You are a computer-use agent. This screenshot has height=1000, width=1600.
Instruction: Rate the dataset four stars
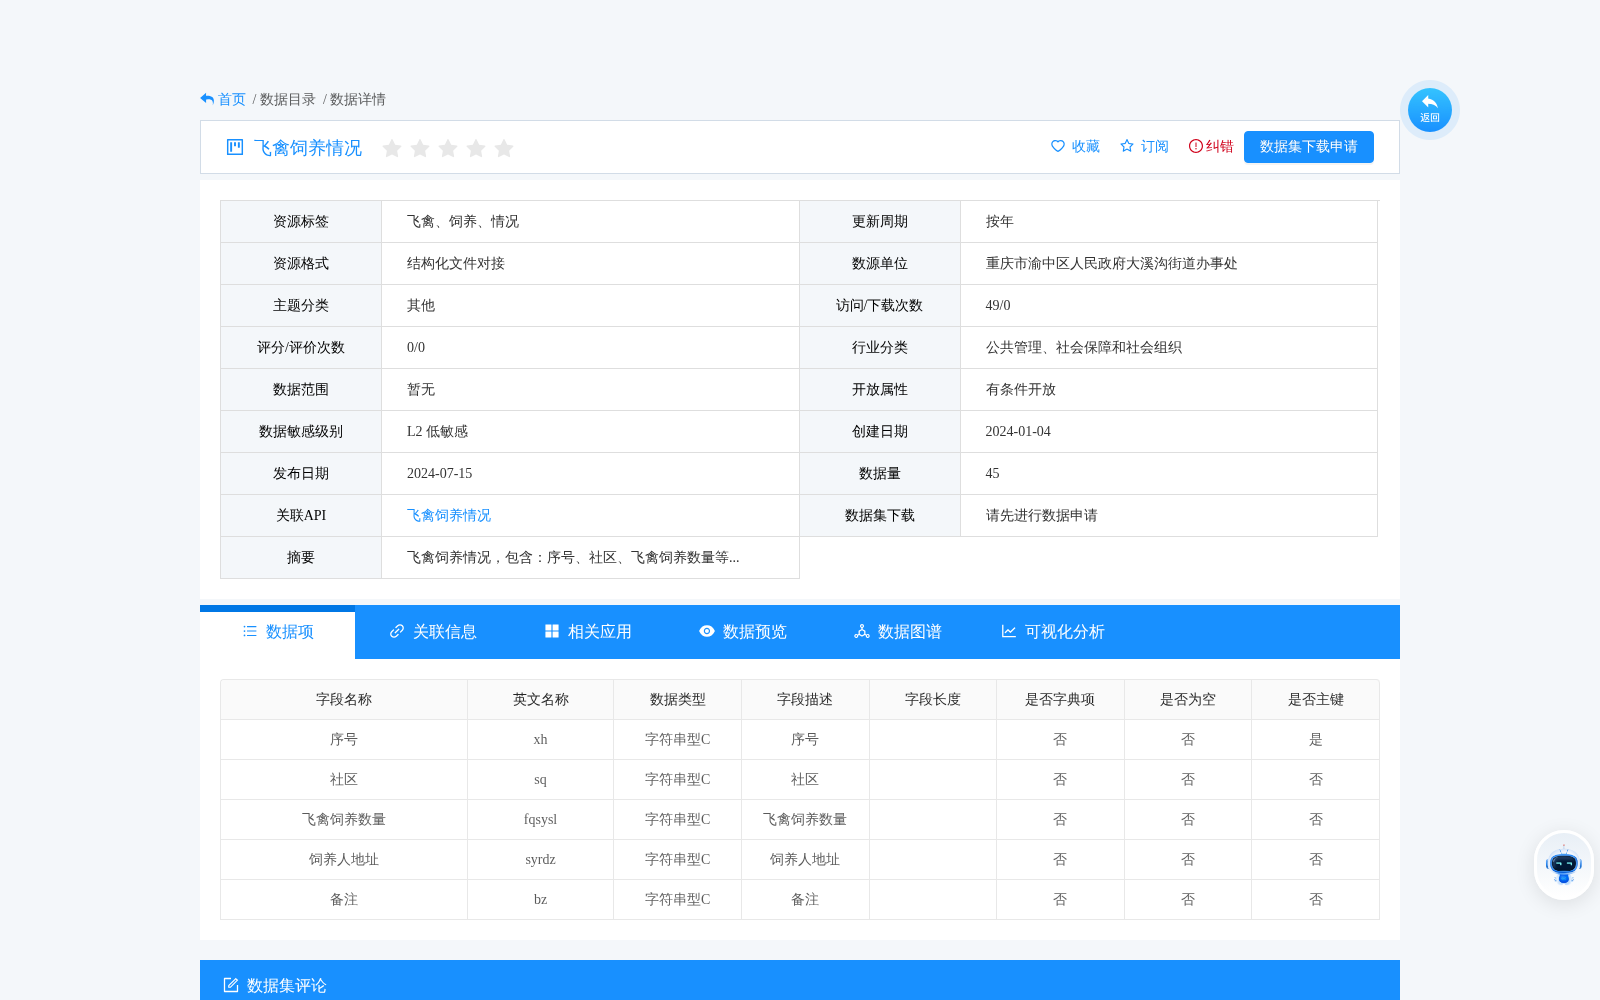point(476,148)
